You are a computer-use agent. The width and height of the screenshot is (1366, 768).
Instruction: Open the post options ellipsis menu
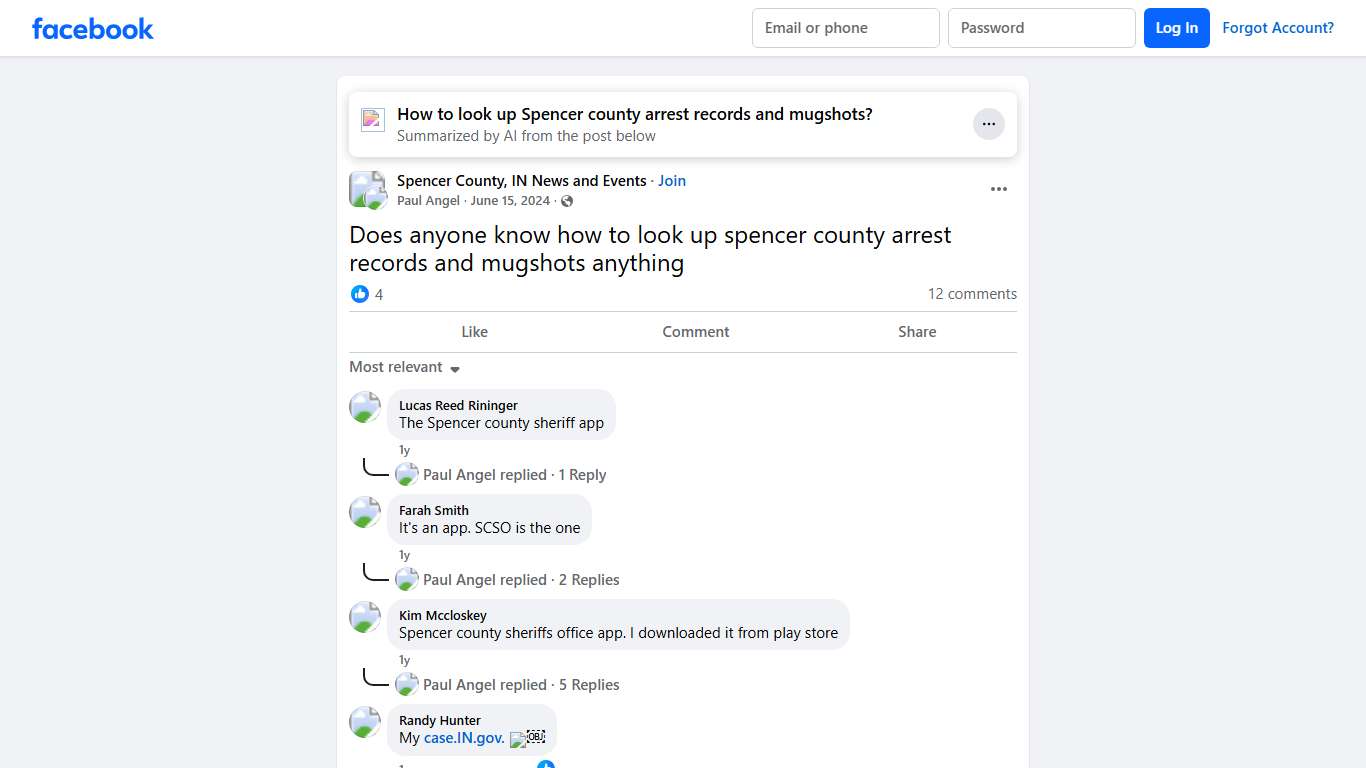pos(998,188)
